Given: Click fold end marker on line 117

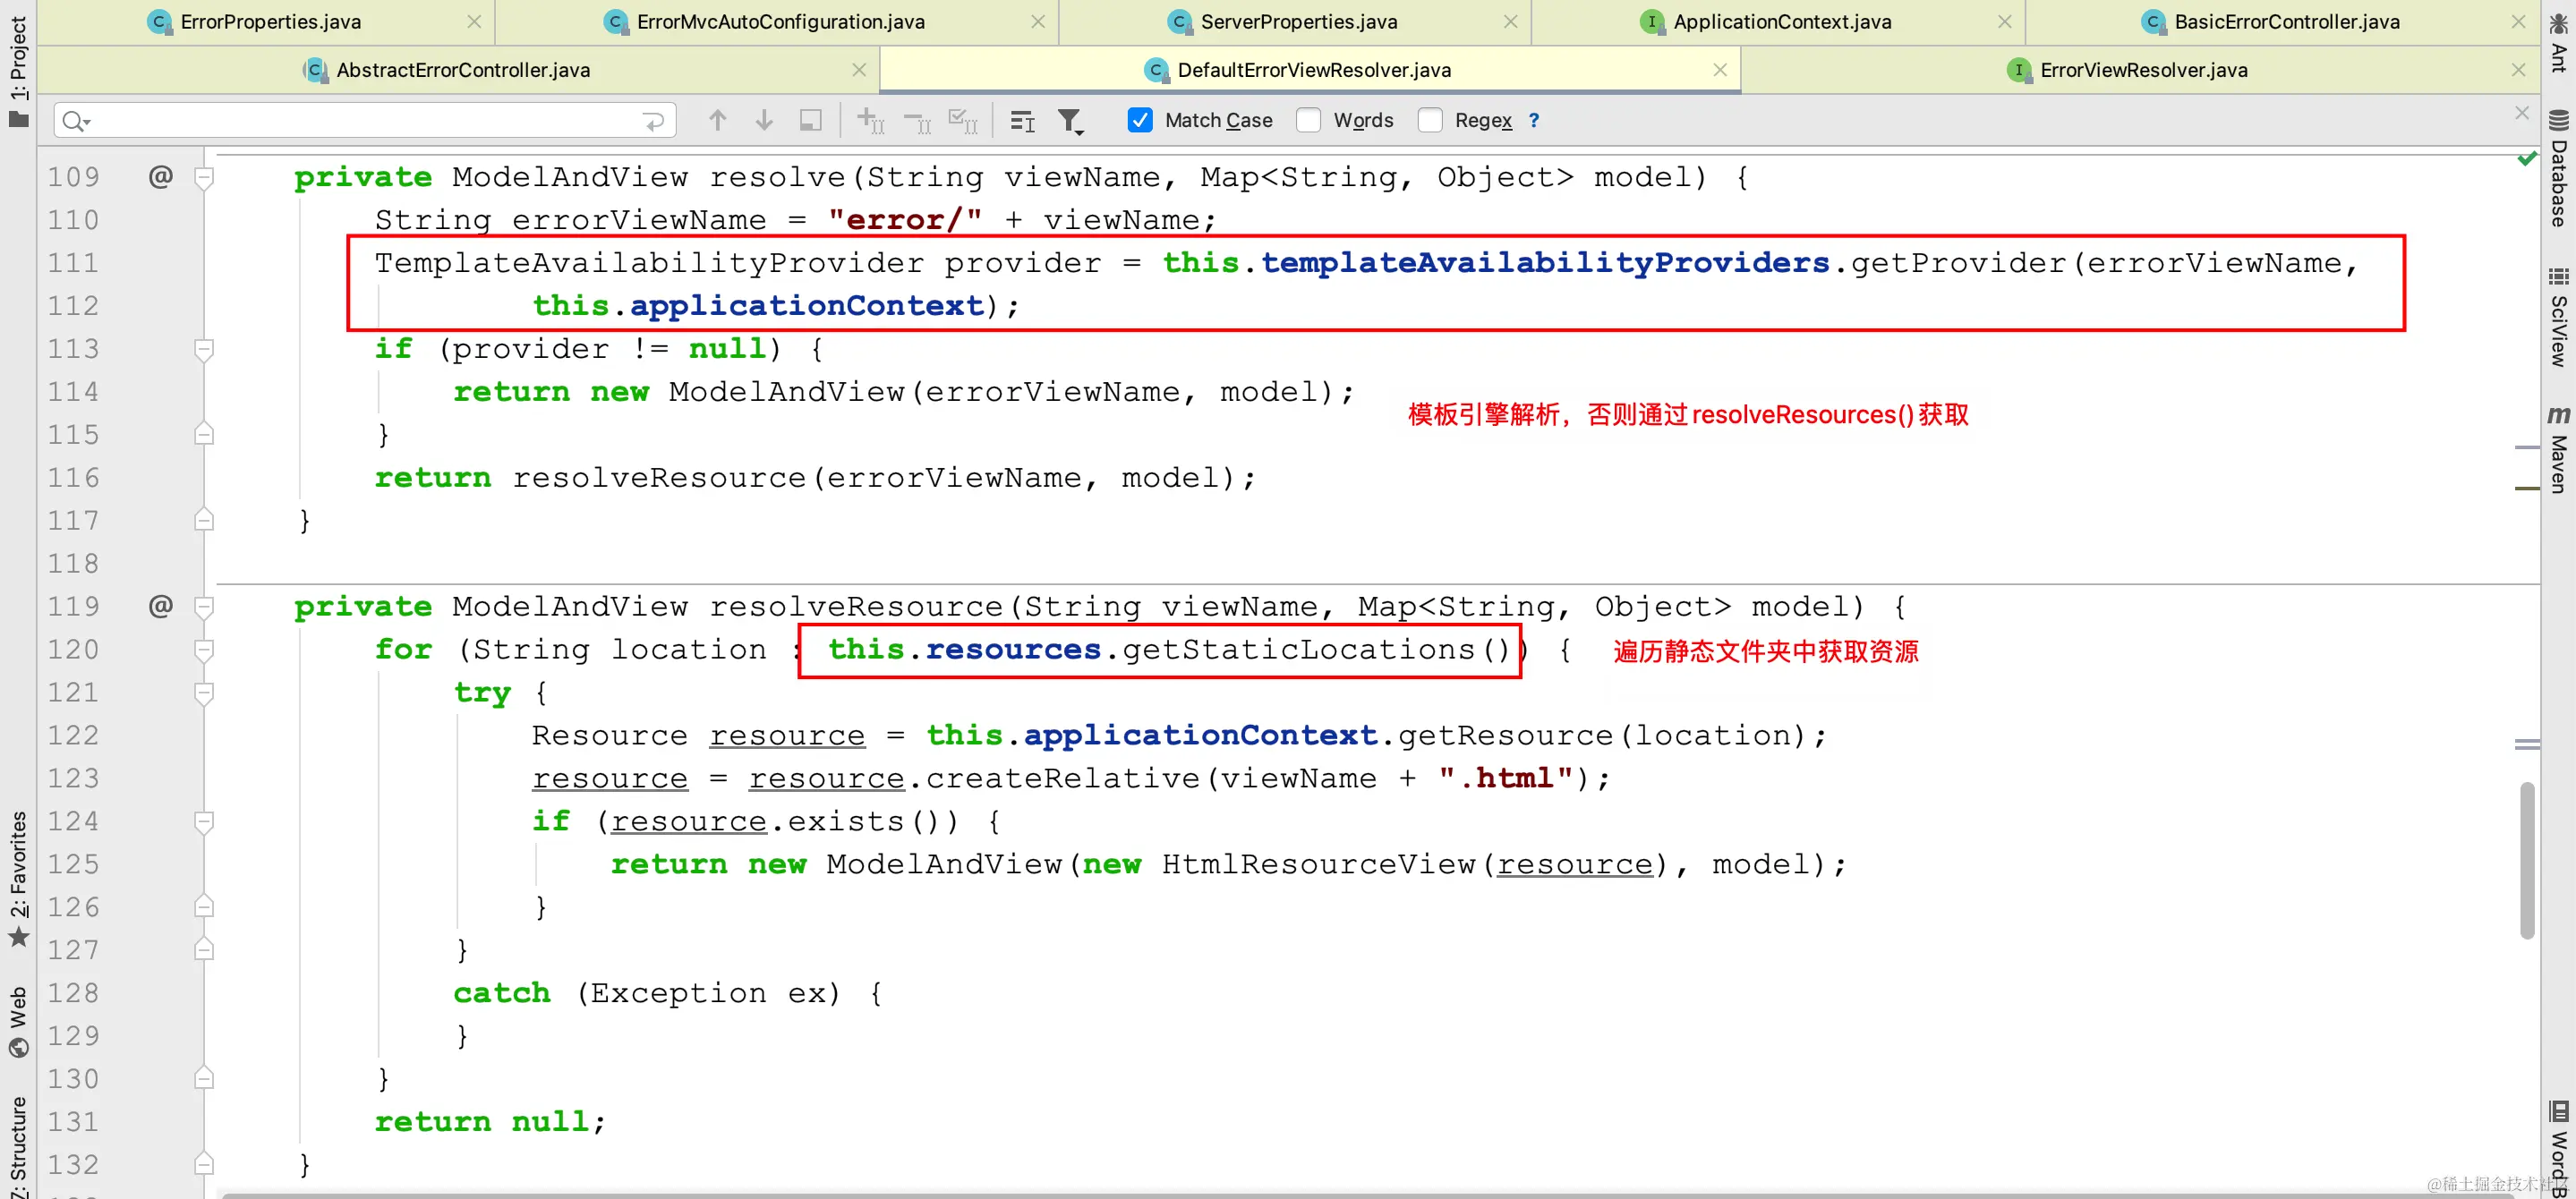Looking at the screenshot, I should [204, 520].
